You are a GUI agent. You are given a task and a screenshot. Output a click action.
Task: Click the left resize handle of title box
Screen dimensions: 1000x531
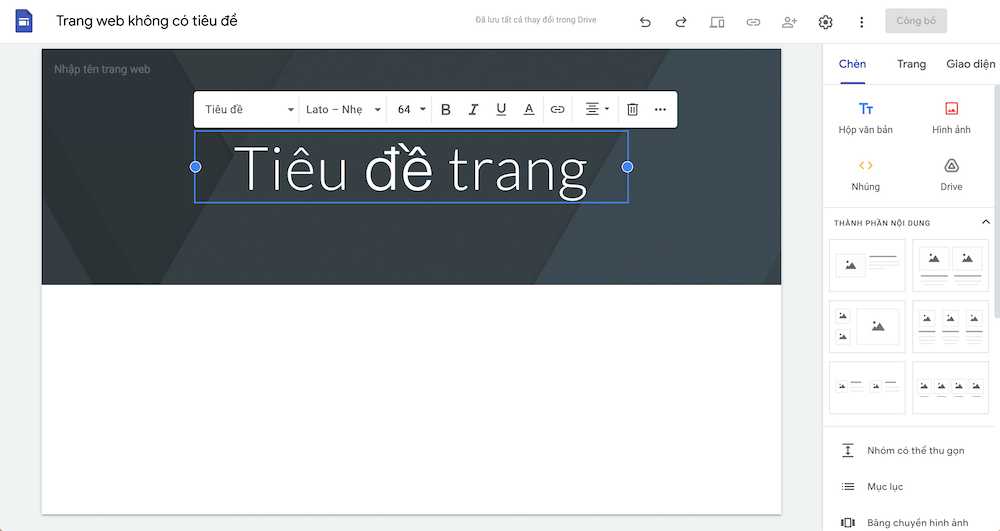click(196, 167)
